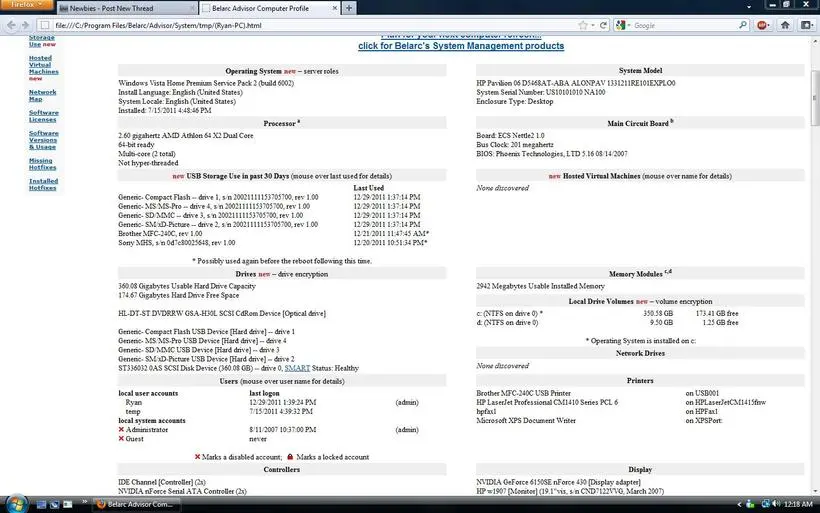Open the network tray icon
This screenshot has width=820, height=513.
[x=765, y=504]
